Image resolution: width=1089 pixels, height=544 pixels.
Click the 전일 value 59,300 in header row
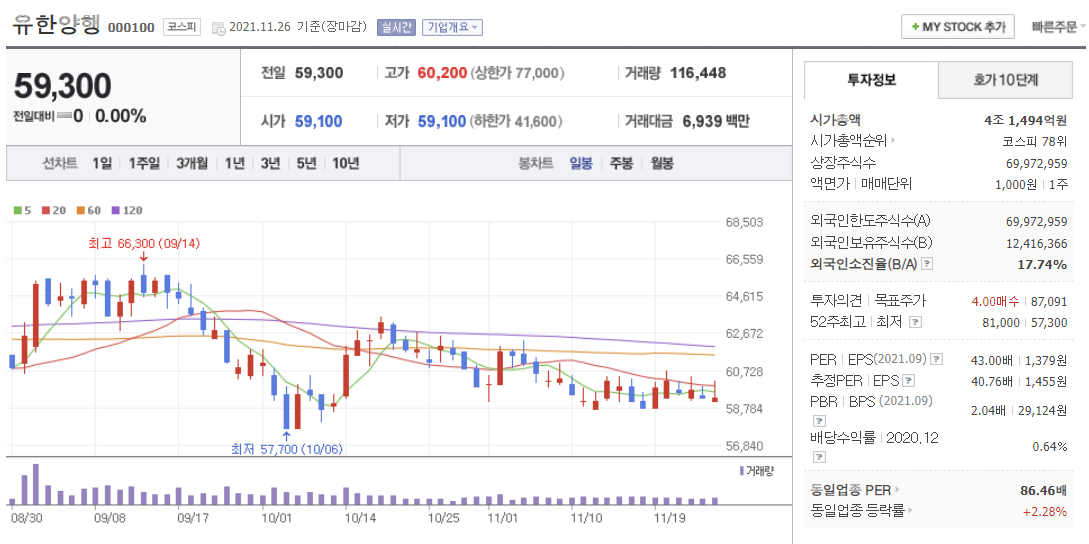[x=319, y=73]
